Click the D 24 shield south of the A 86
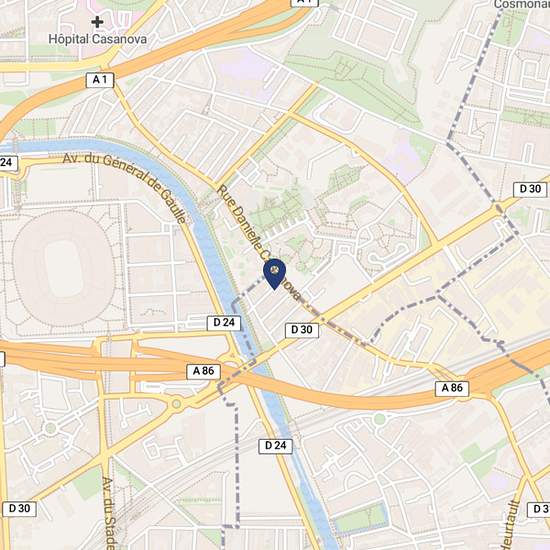 click(x=275, y=446)
